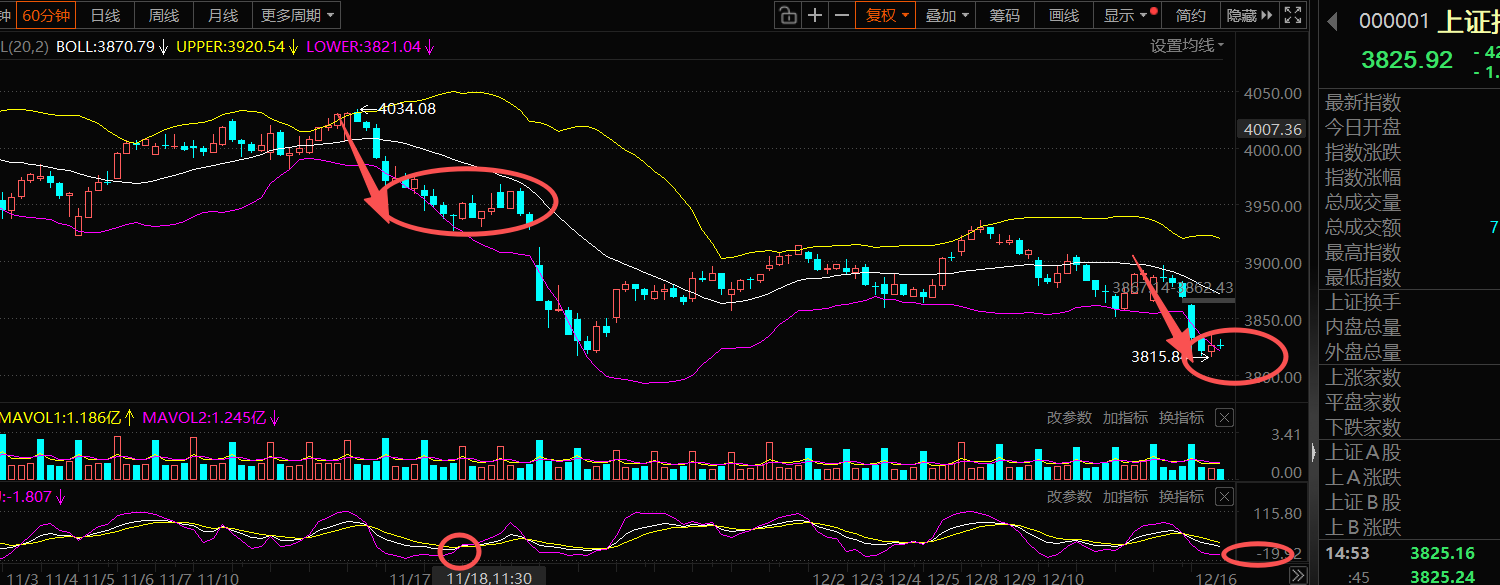Collapse the side panel using the divider arrow handle
Viewport: 1500px width, 585px height.
point(1314,452)
